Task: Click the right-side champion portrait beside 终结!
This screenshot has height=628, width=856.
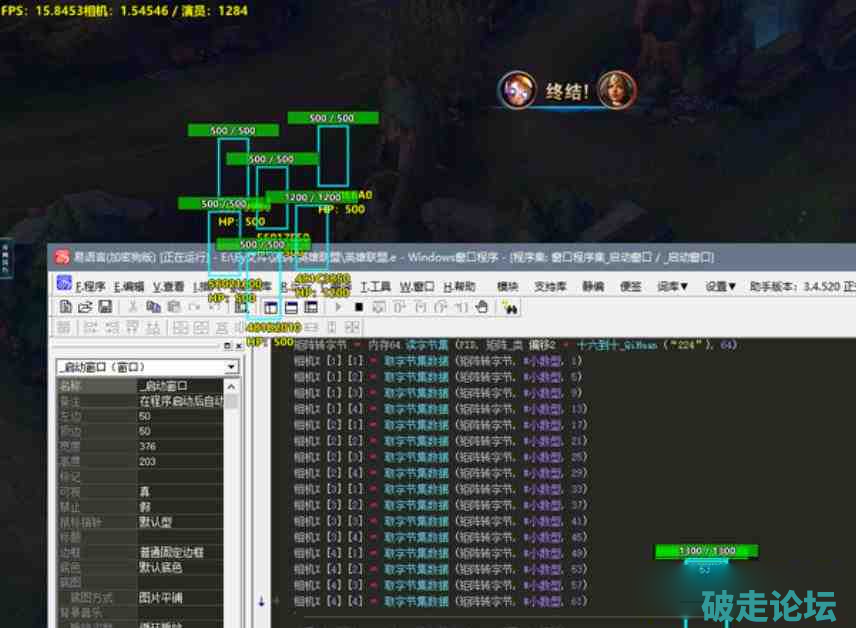Action: pyautogui.click(x=615, y=90)
